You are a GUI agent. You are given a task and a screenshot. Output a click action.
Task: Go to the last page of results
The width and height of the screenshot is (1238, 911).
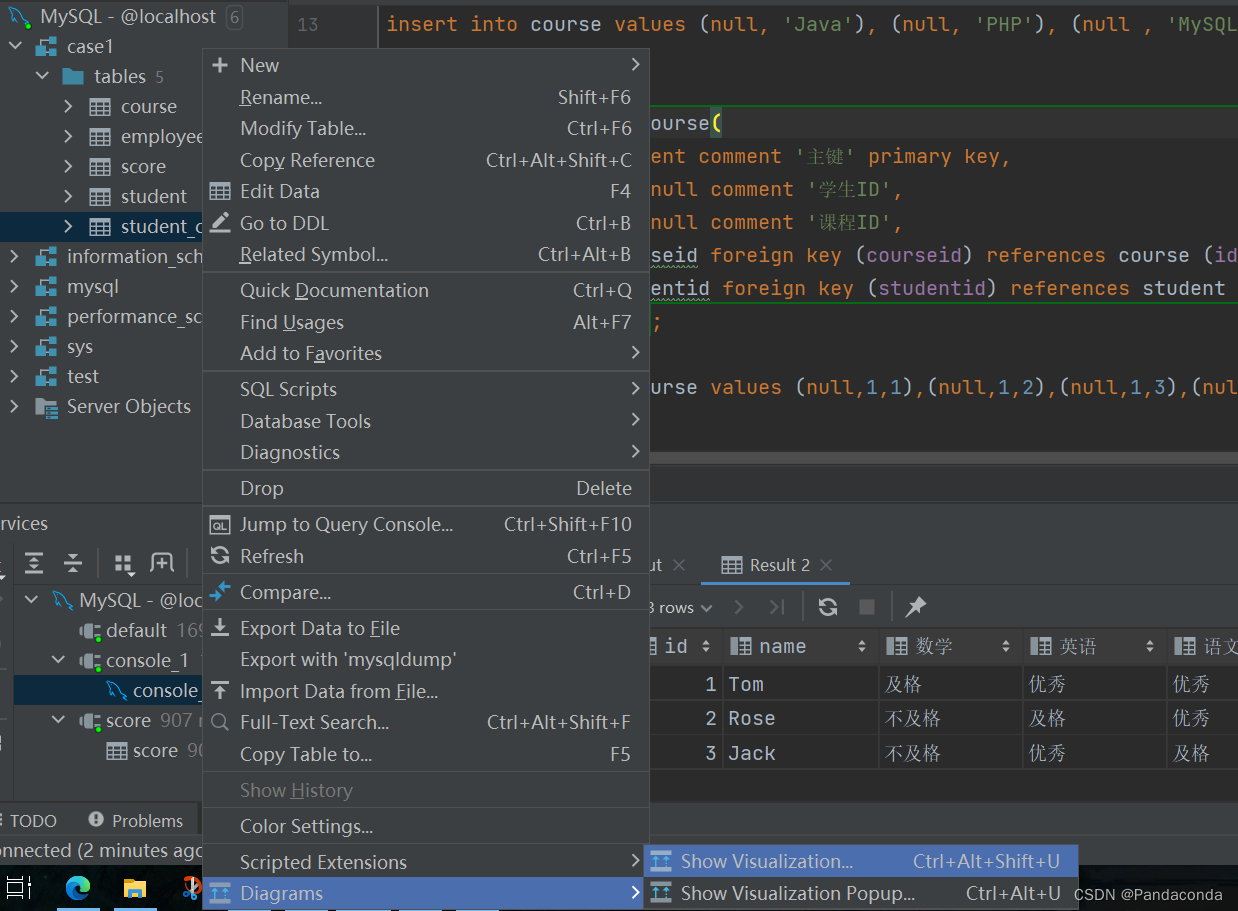pos(777,607)
